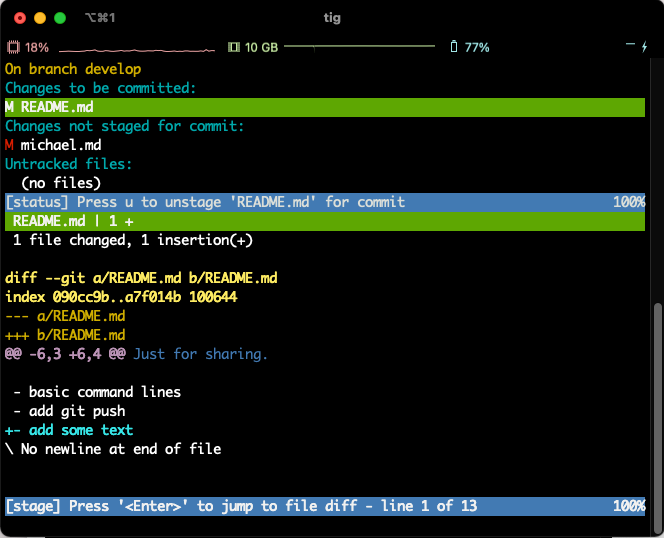The width and height of the screenshot is (664, 538).
Task: Click the green zoom window button
Action: pos(60,18)
